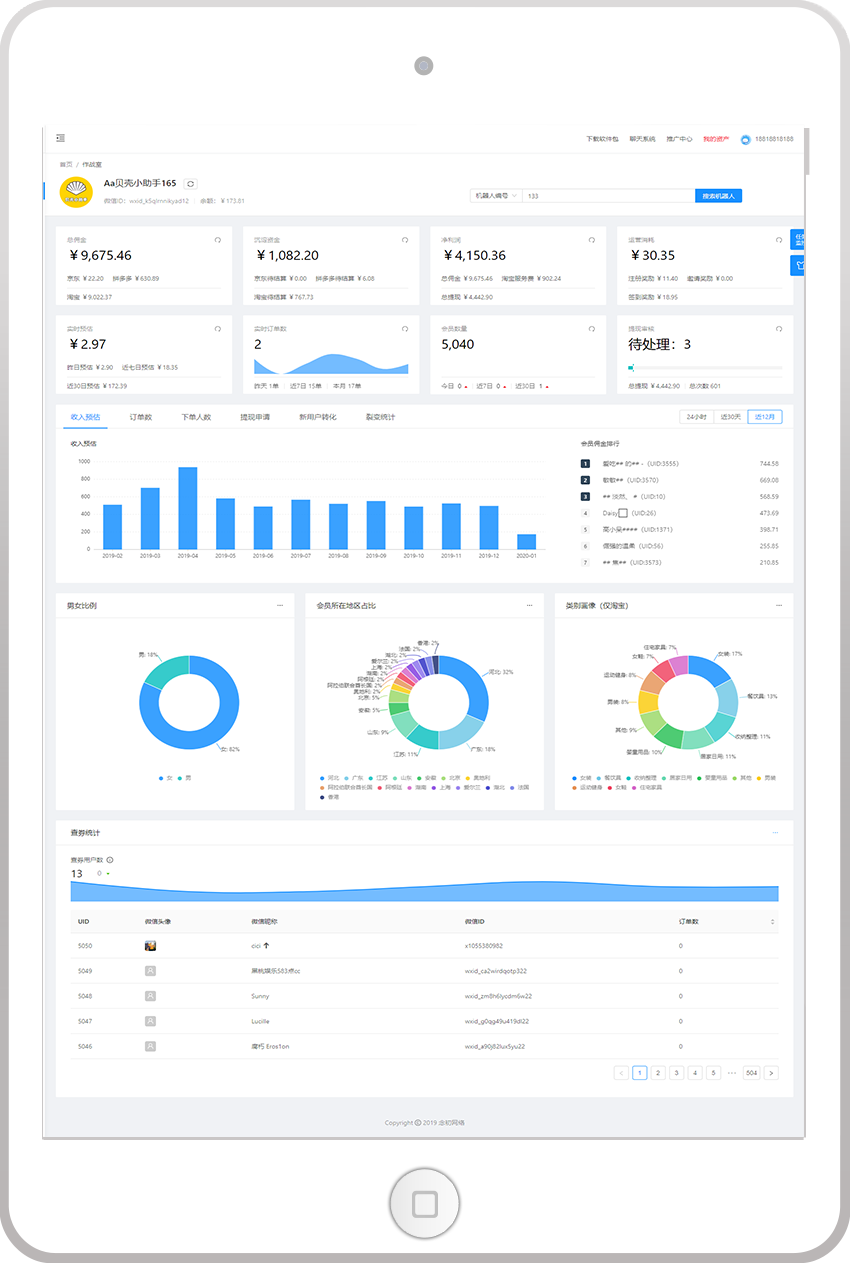Click the placeholder avatar icon for UID 5049
The image size is (850, 1263).
point(150,970)
